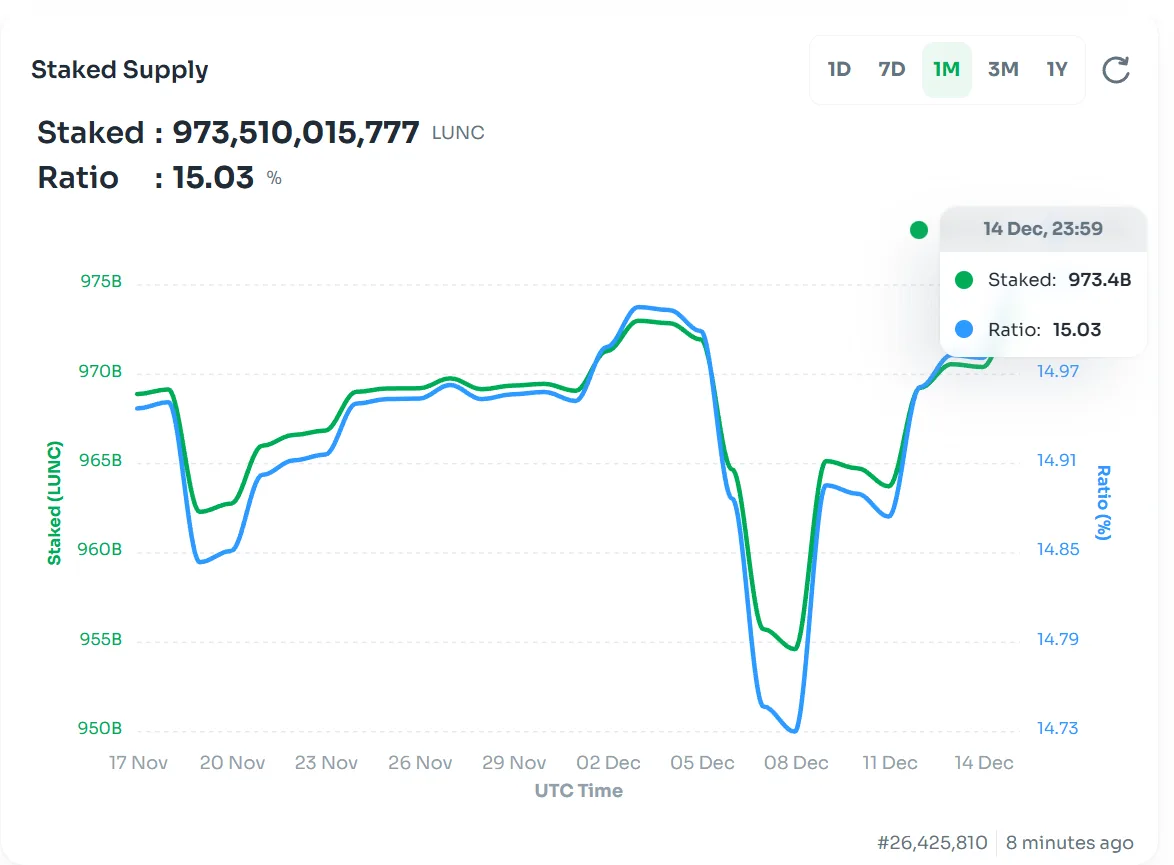
Task: Click the blue Ratio dot in tooltip
Action: [964, 329]
